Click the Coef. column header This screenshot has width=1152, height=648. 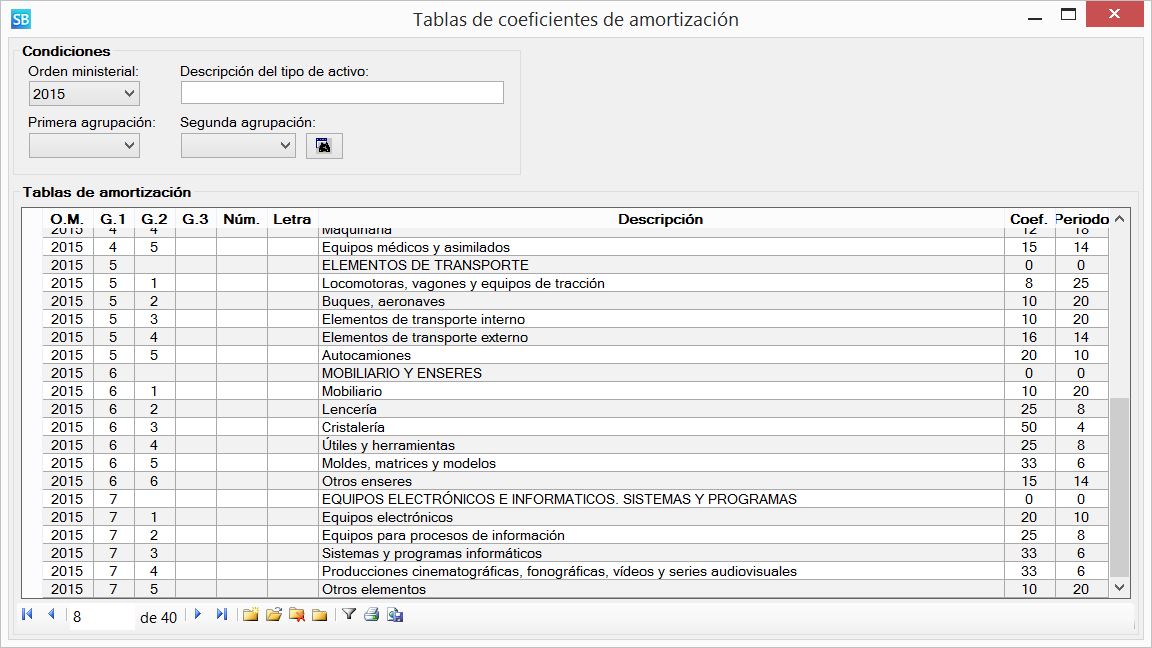tap(1029, 219)
